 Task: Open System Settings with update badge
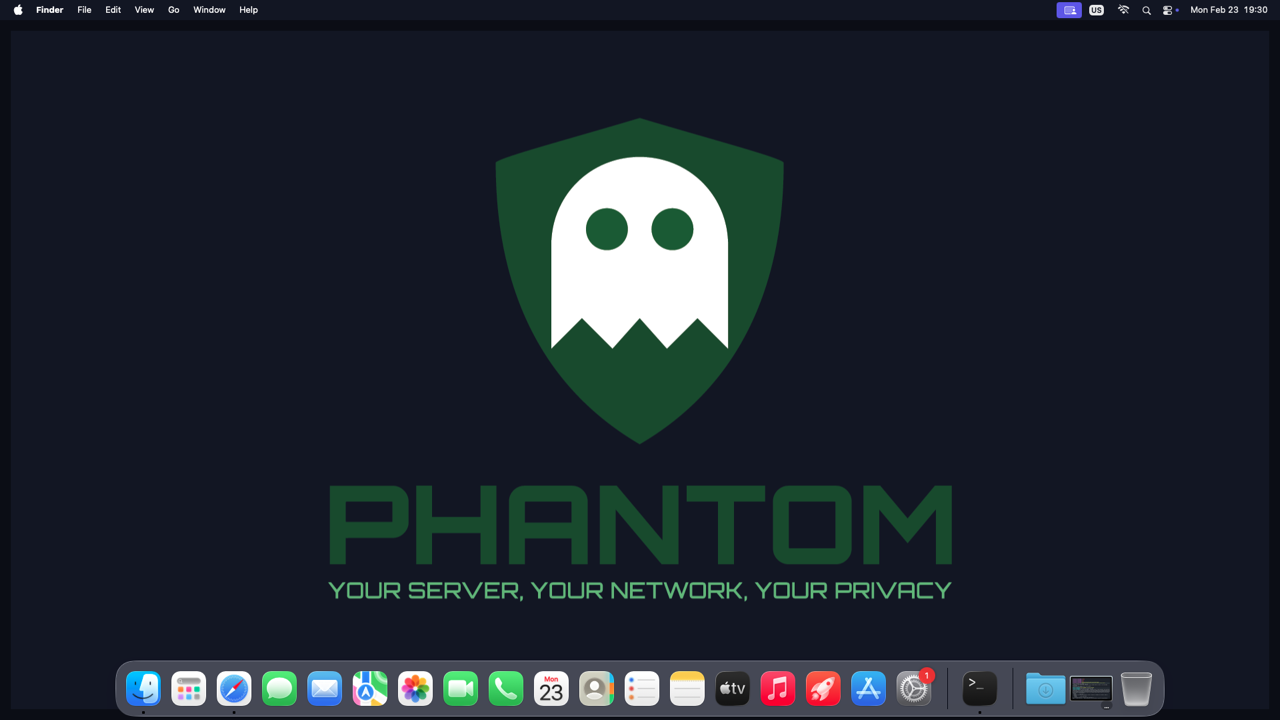click(x=914, y=689)
